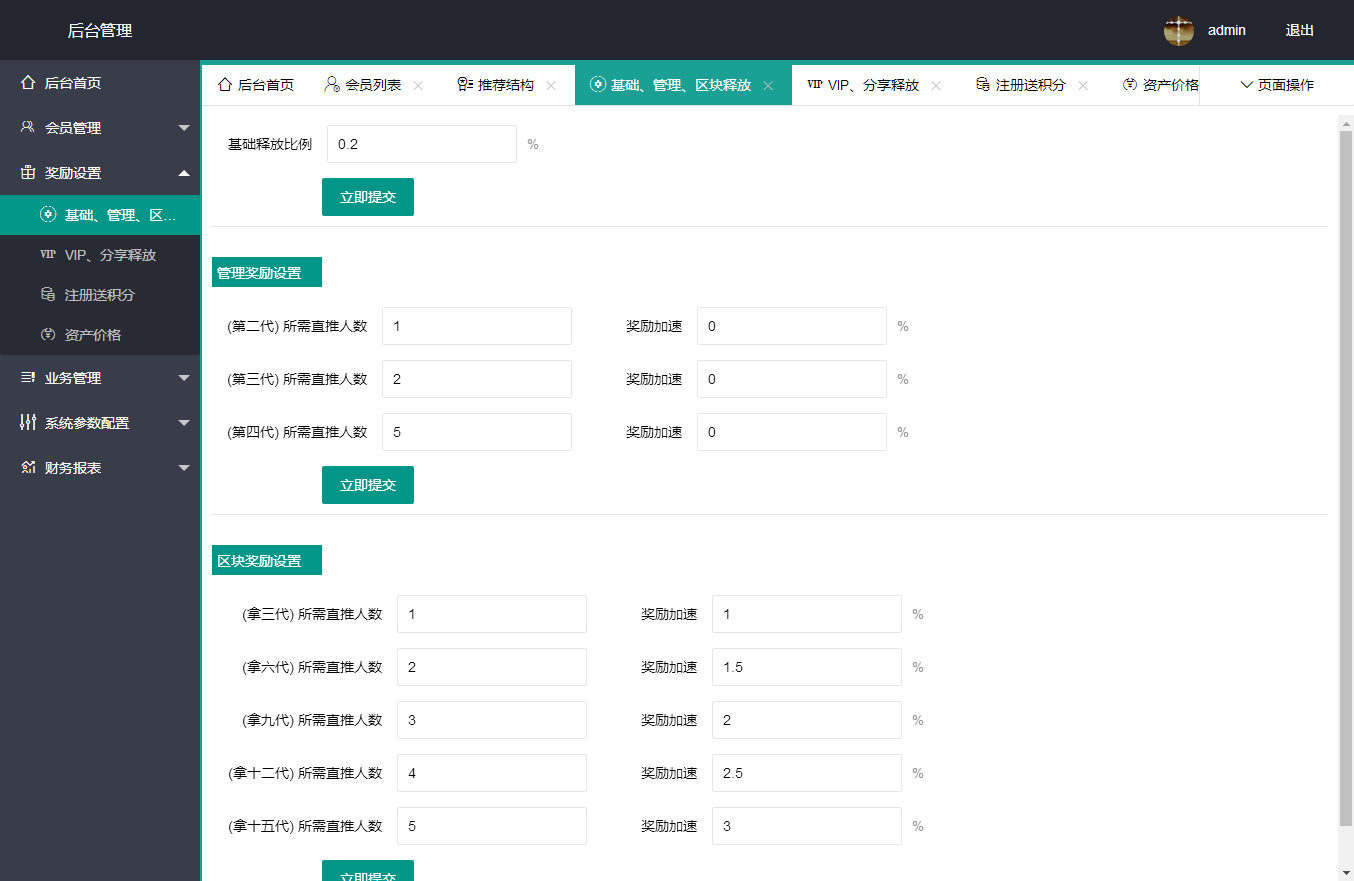This screenshot has width=1354, height=881.
Task: Click the VIP icon beside VIP、分享释放 in sidebar
Action: pyautogui.click(x=47, y=255)
